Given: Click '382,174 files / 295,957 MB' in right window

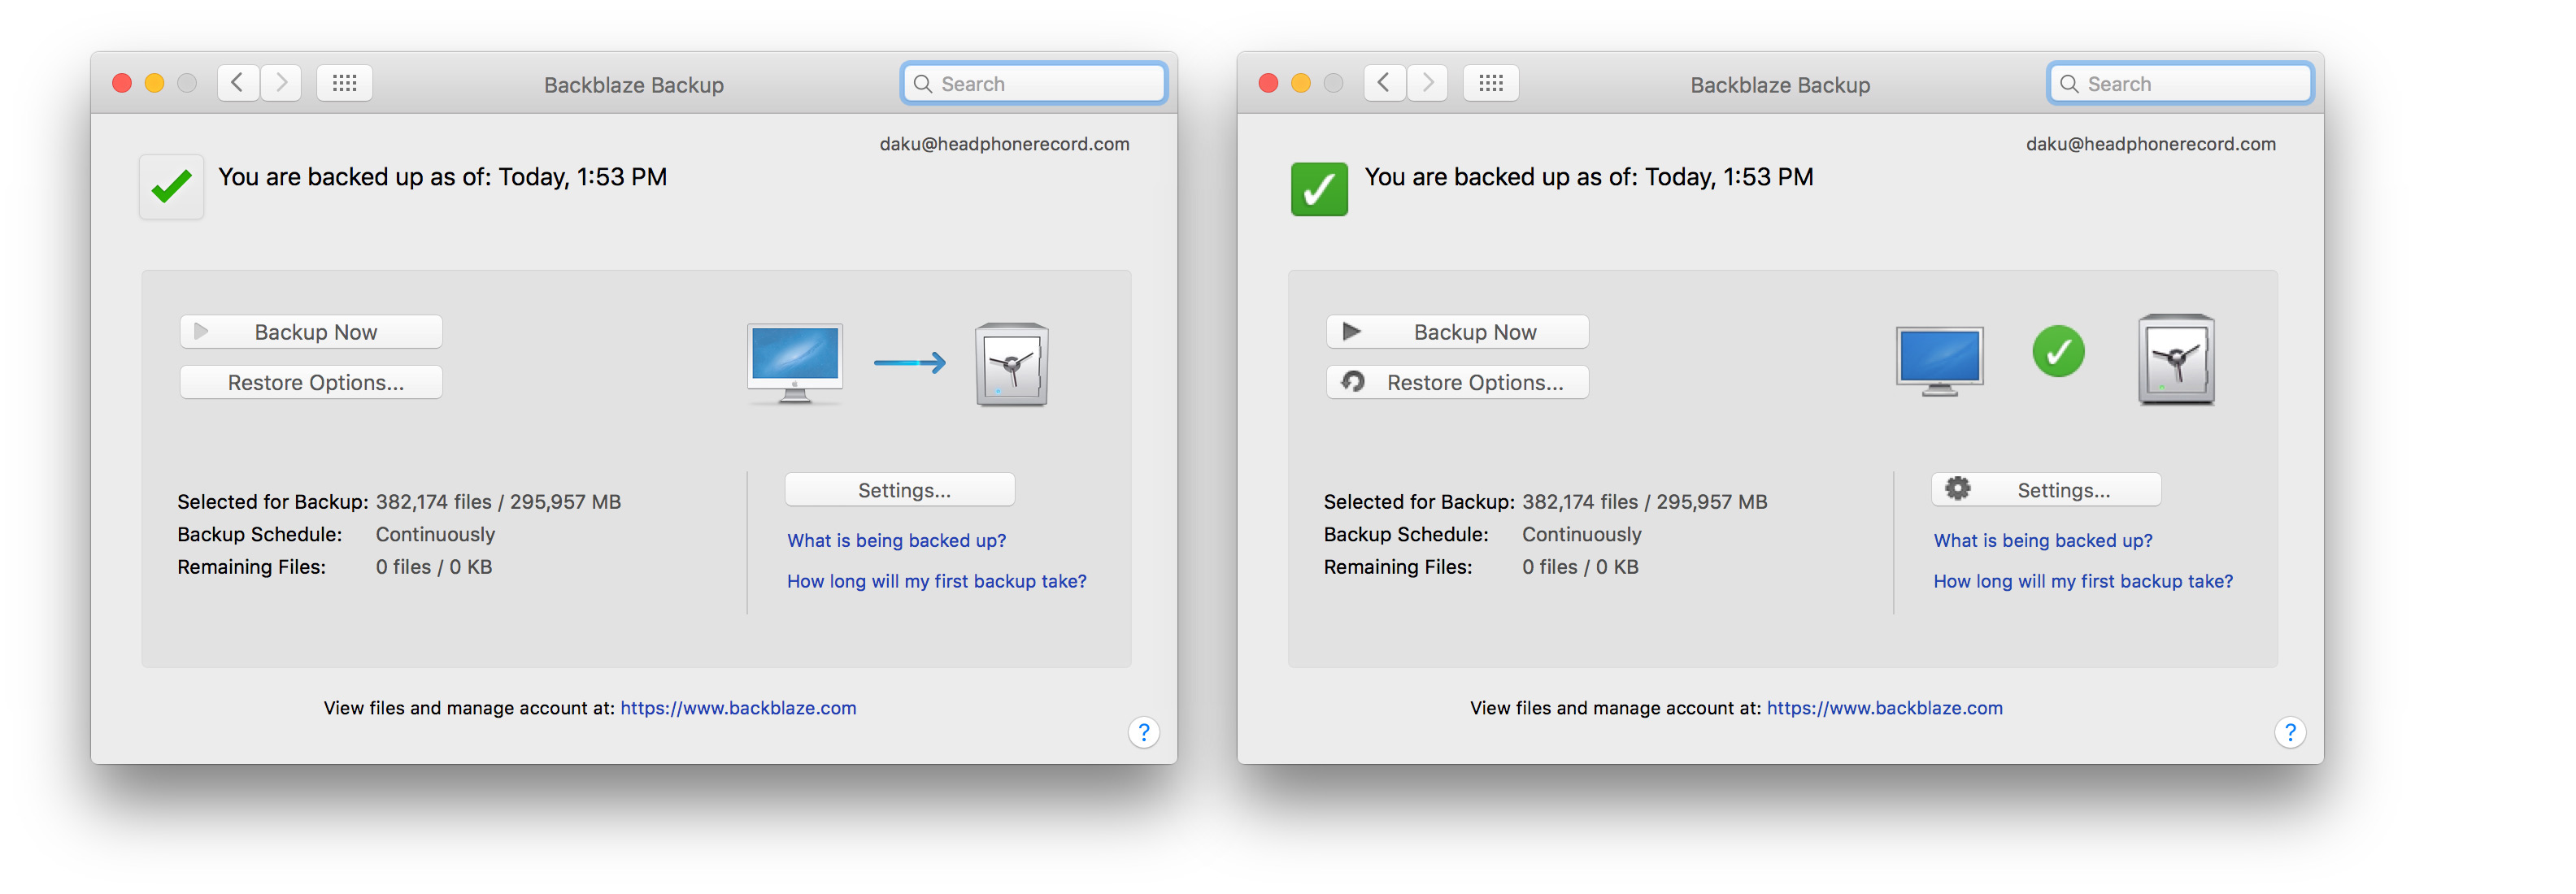Looking at the screenshot, I should (x=1645, y=502).
